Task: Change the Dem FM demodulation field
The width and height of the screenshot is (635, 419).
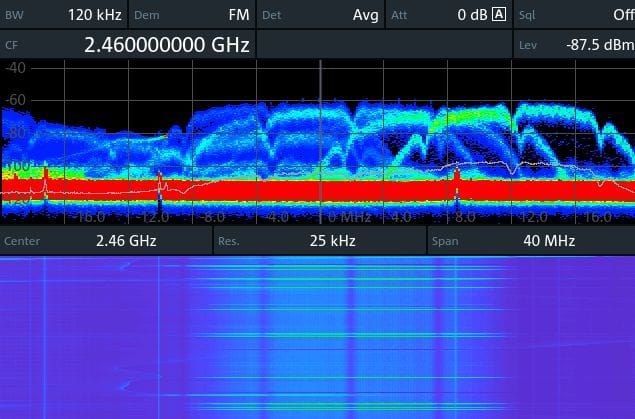Action: tap(192, 15)
